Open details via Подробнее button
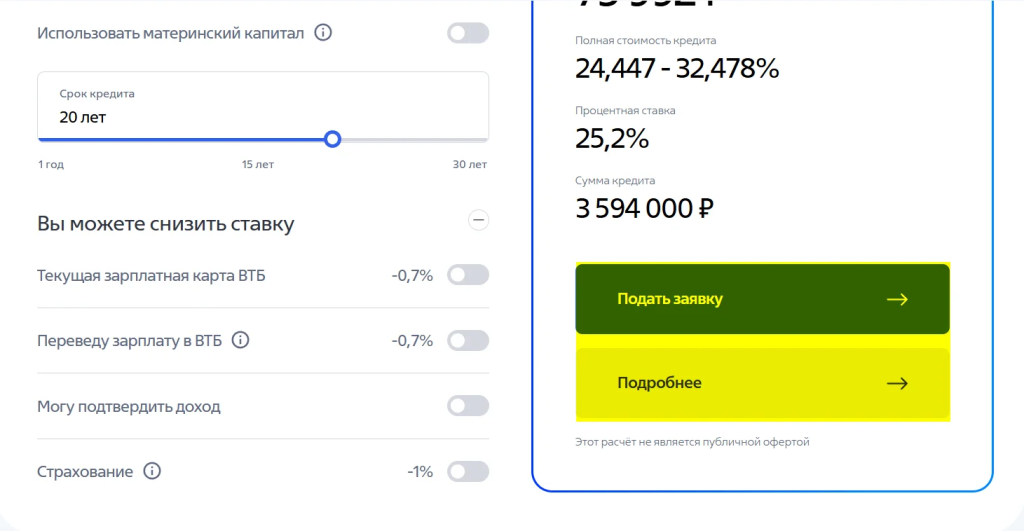This screenshot has width=1024, height=531. click(x=762, y=383)
